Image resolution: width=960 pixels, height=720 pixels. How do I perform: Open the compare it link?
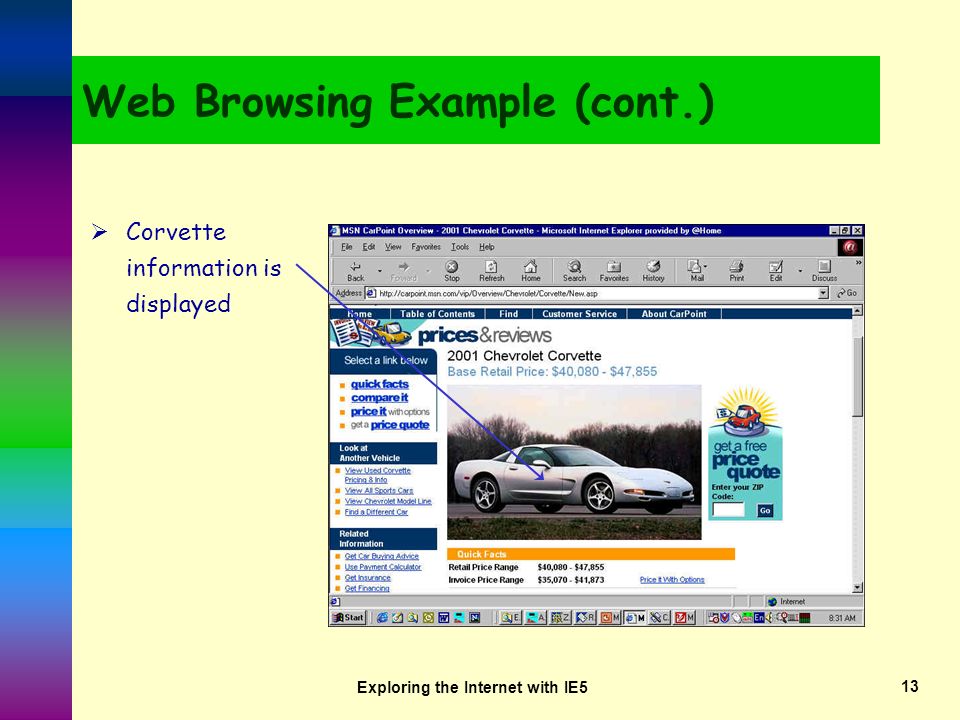click(380, 397)
